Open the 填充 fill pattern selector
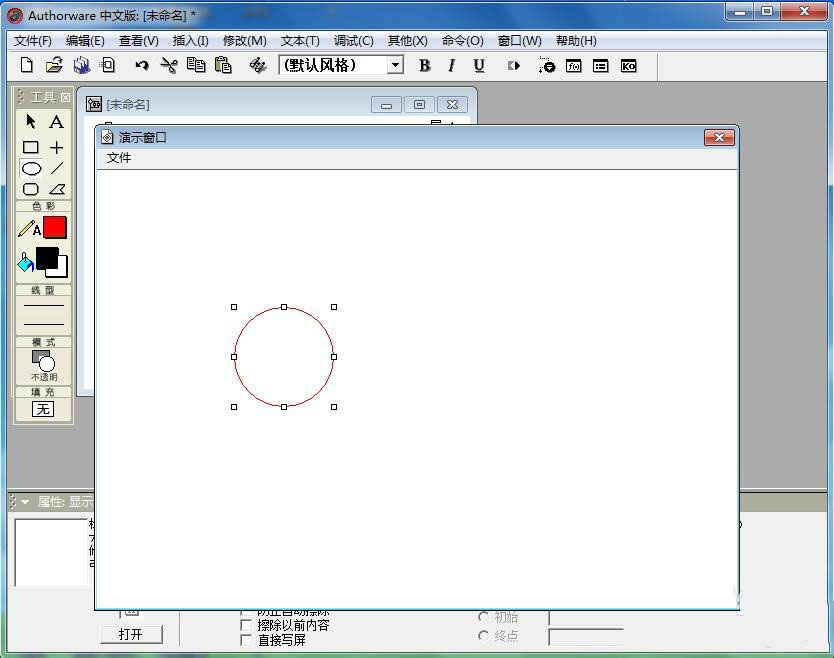This screenshot has height=658, width=834. (42, 410)
